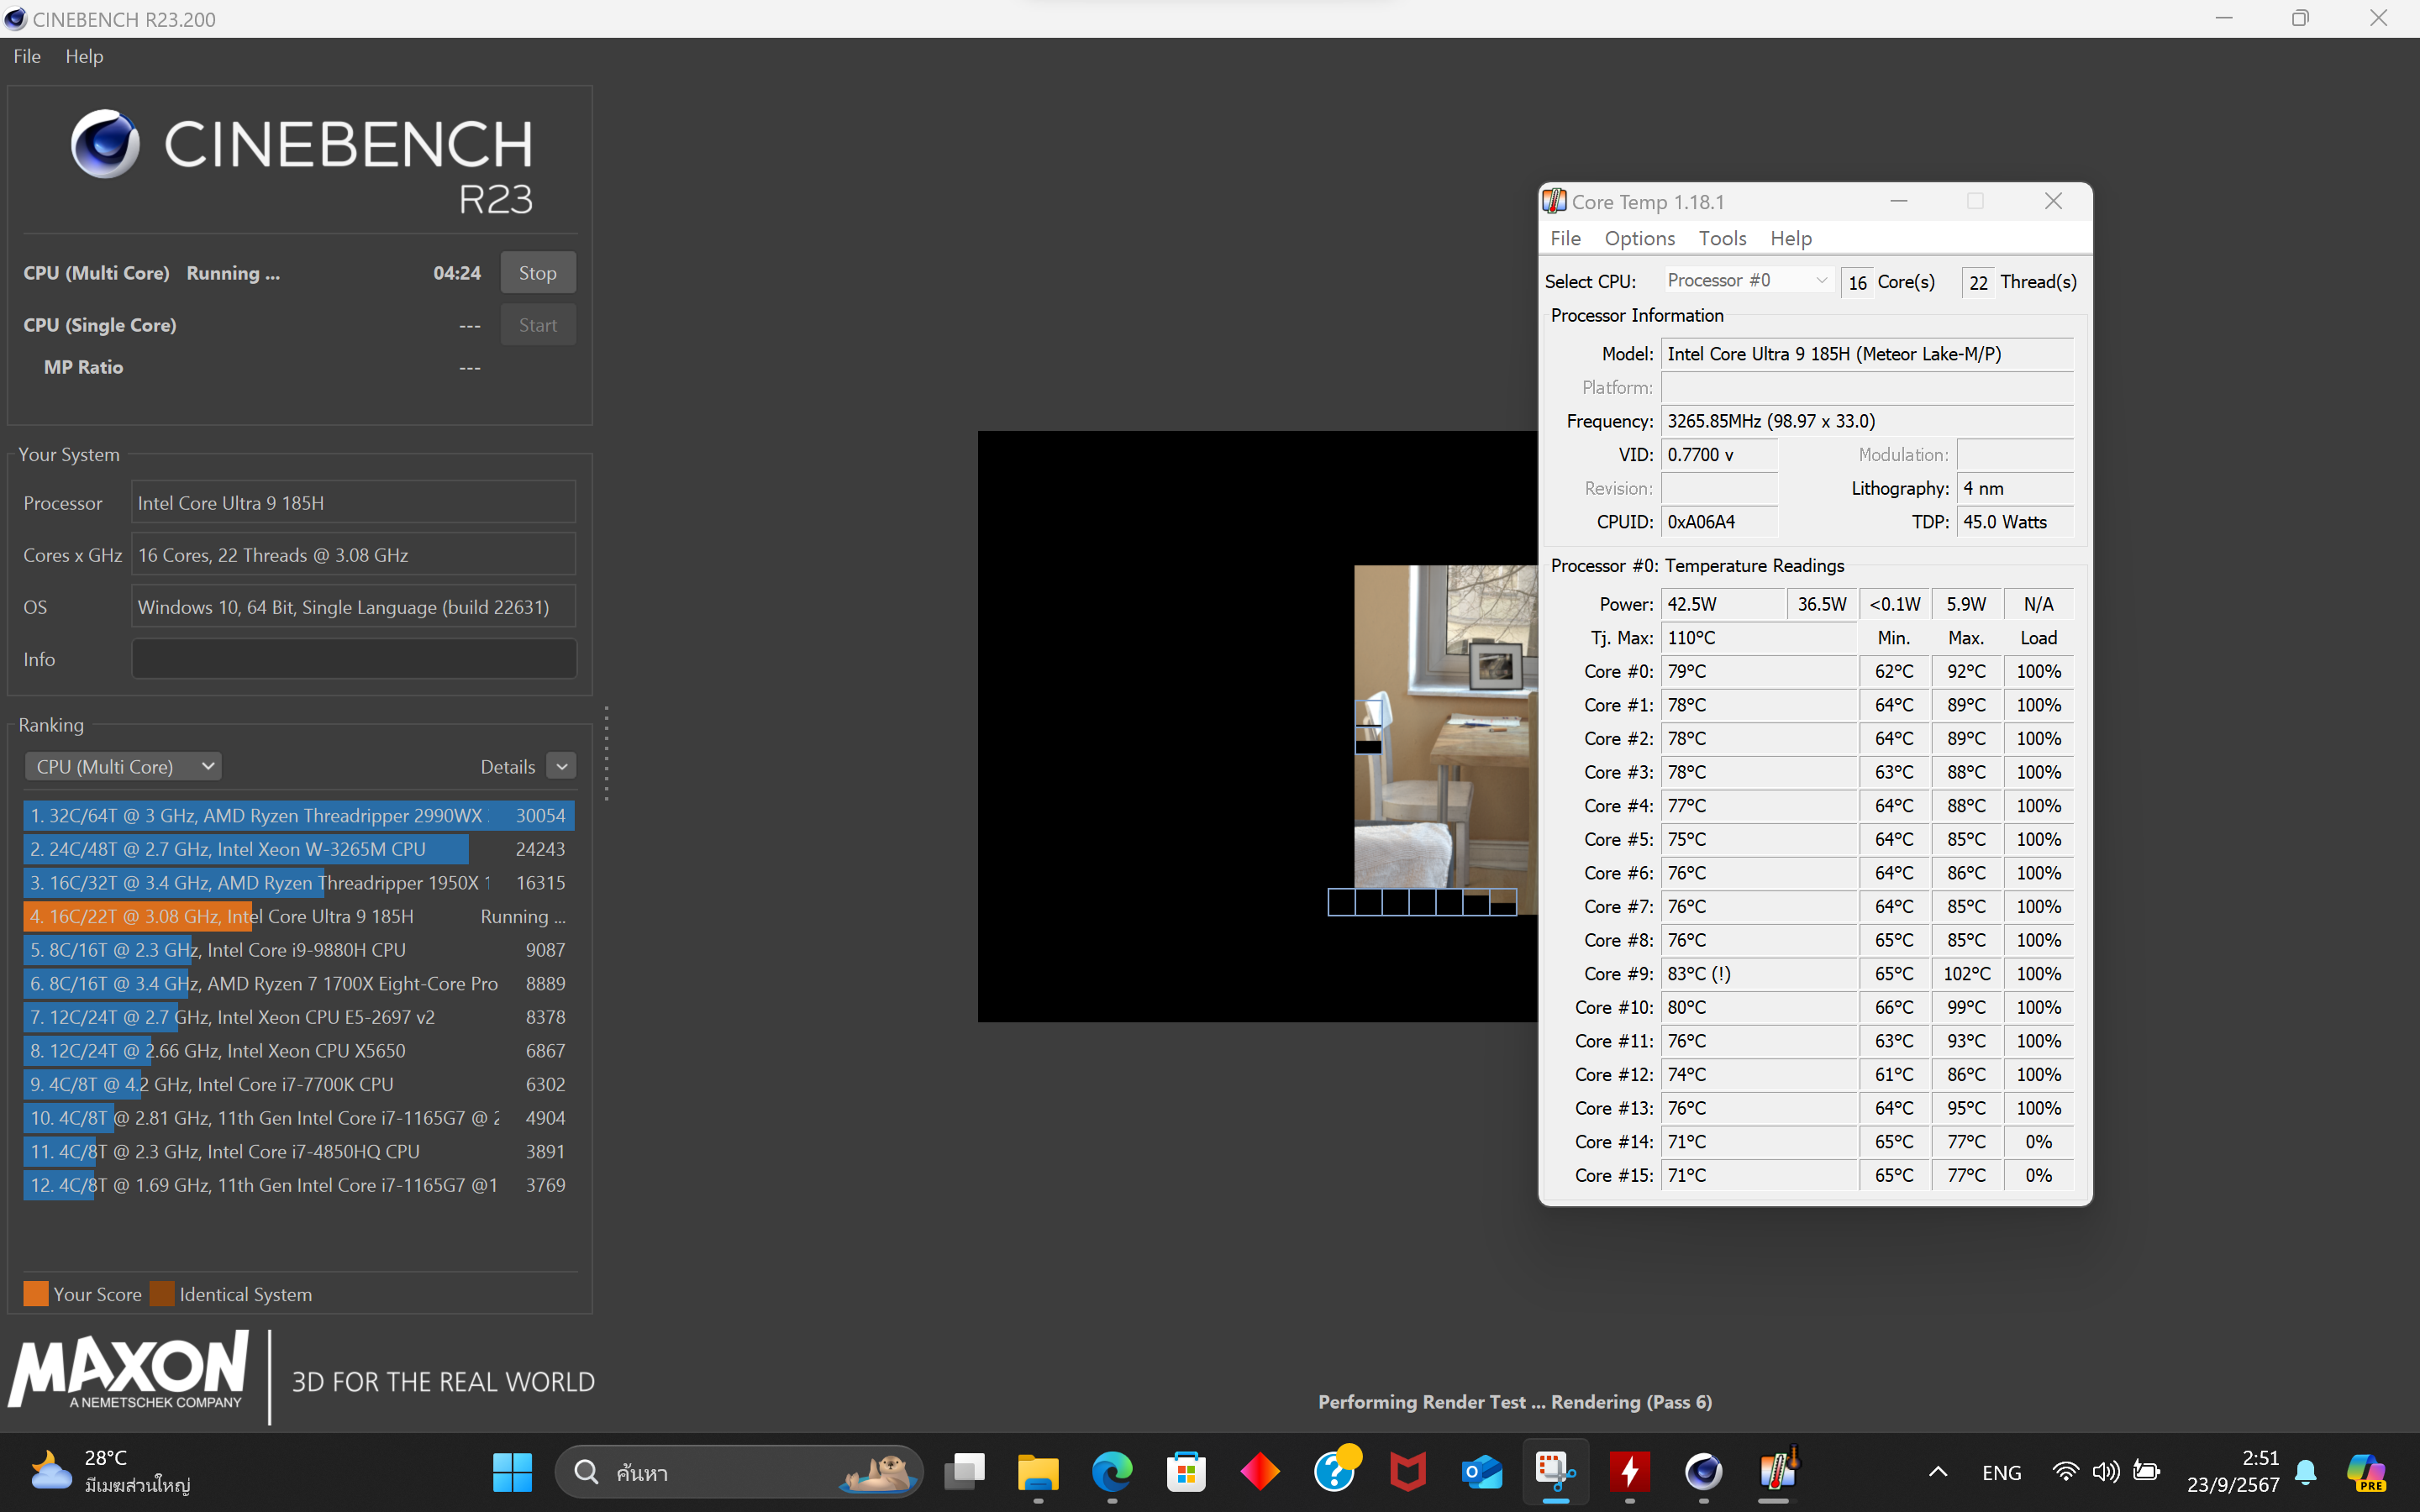2420x1512 pixels.
Task: Open Copilot preview from the taskbar
Action: (2366, 1472)
